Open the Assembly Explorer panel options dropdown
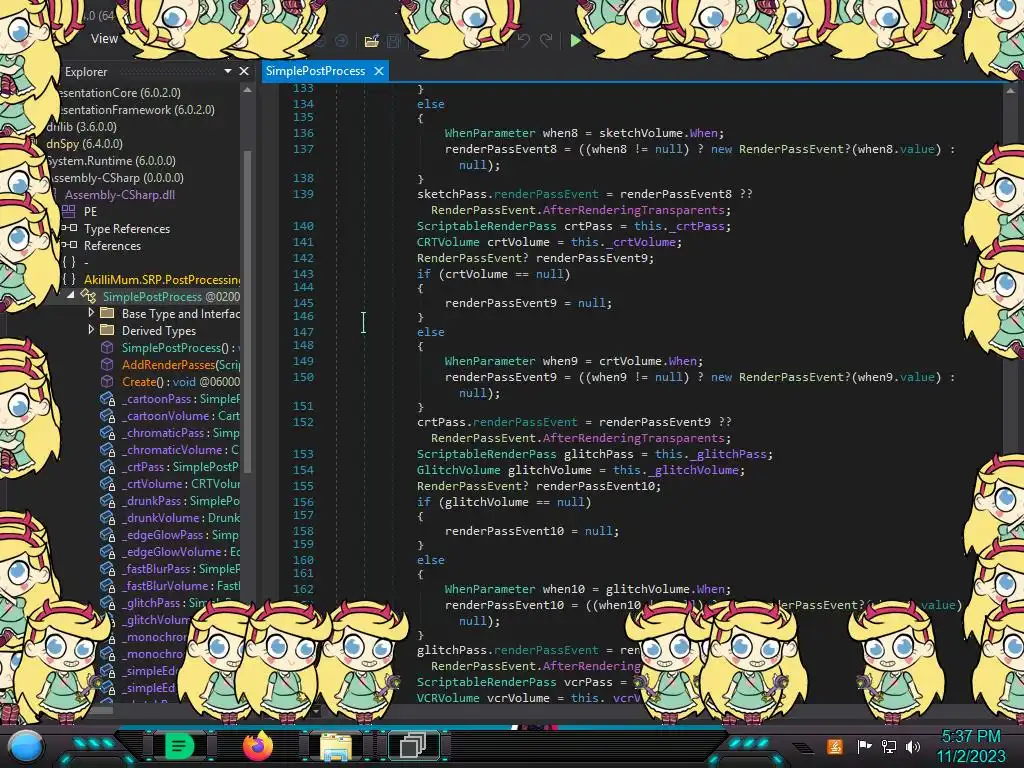The image size is (1024, 768). coord(228,71)
